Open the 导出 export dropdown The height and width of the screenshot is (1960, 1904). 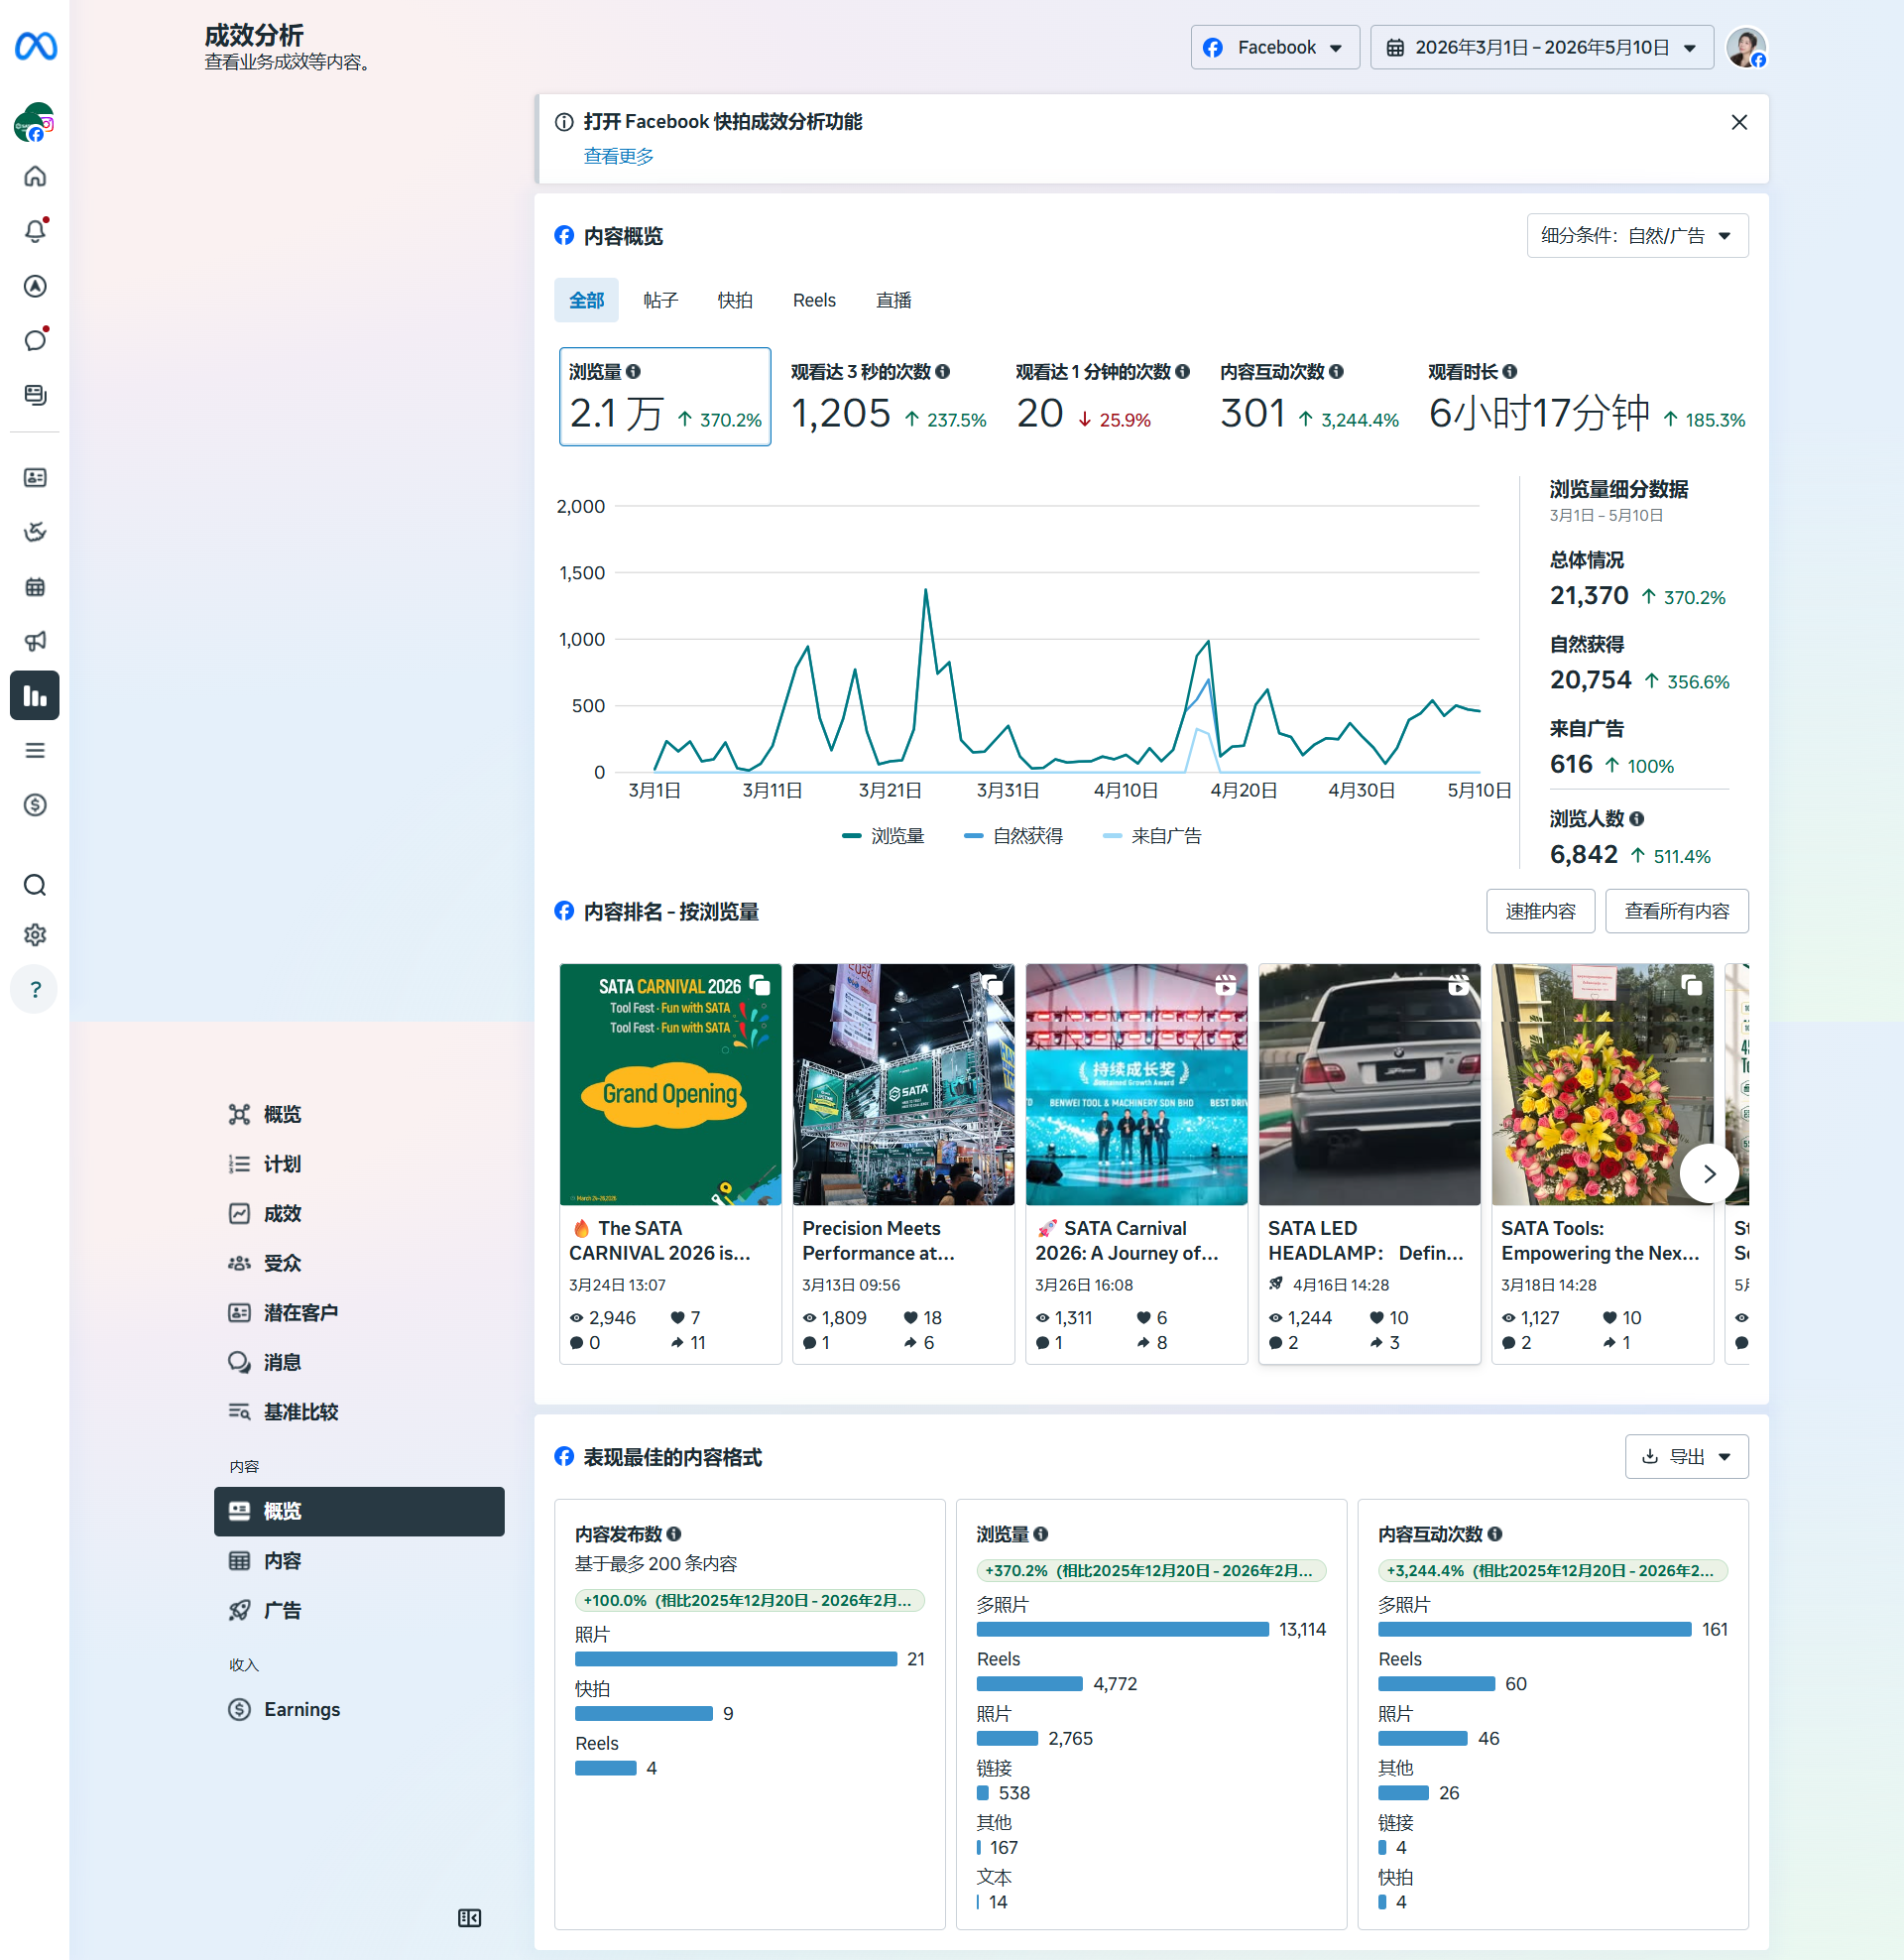1686,1457
